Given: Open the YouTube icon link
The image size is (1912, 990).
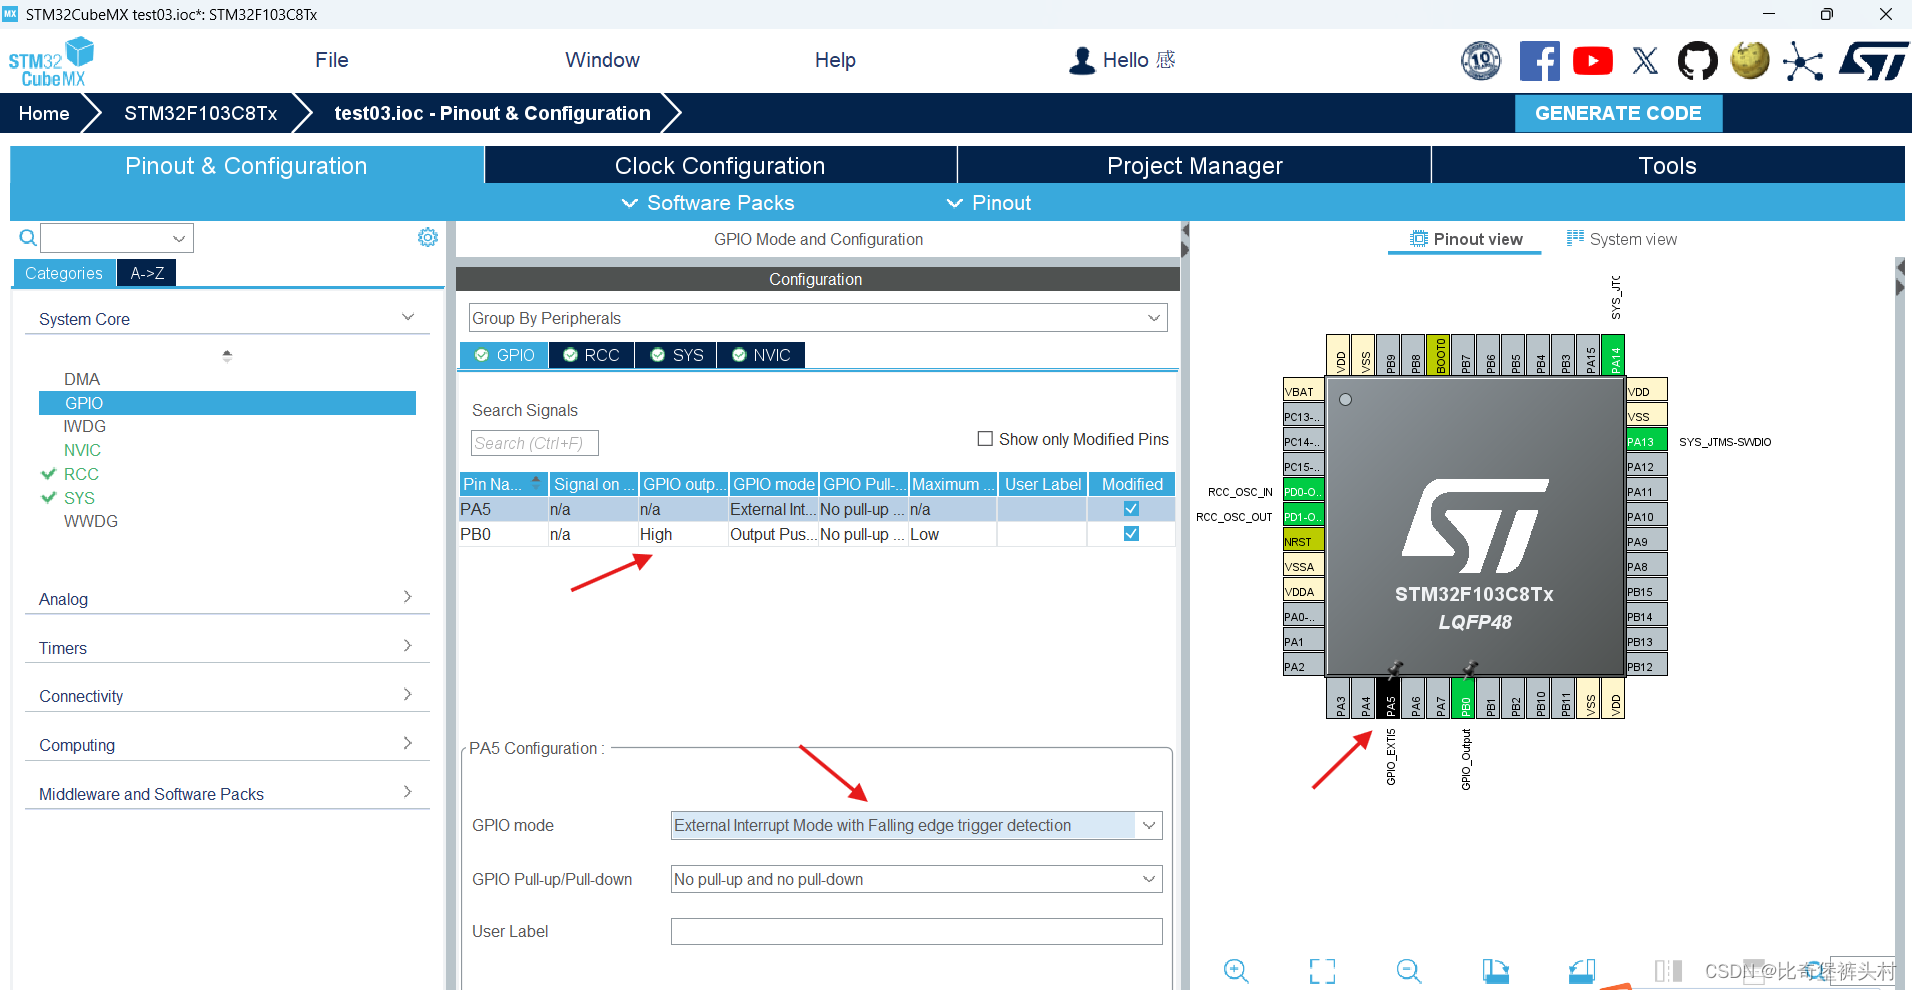Looking at the screenshot, I should [1592, 61].
